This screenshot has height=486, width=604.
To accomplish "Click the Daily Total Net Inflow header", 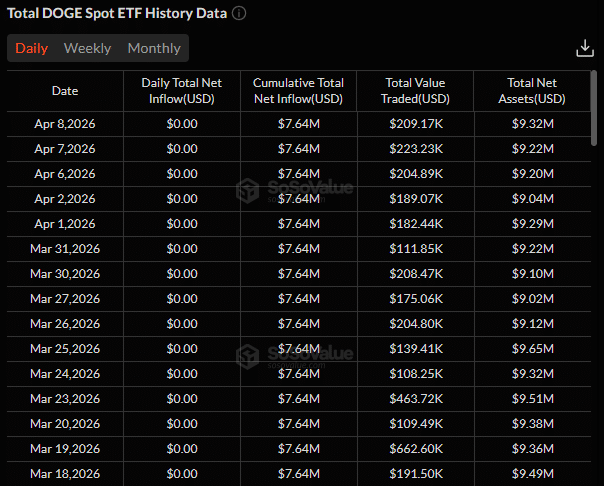I will 182,91.
